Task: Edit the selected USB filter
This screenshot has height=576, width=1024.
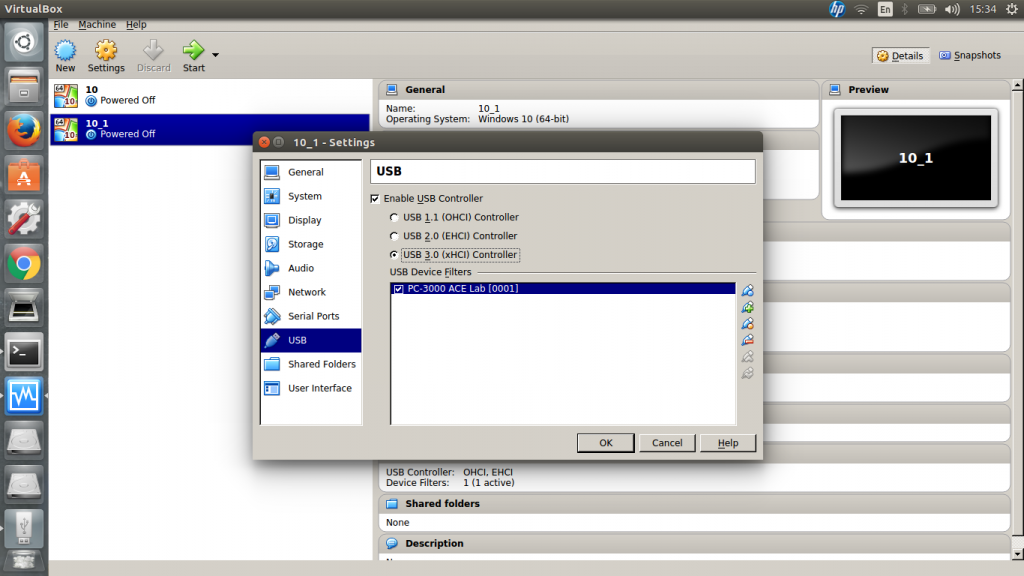Action: 746,324
